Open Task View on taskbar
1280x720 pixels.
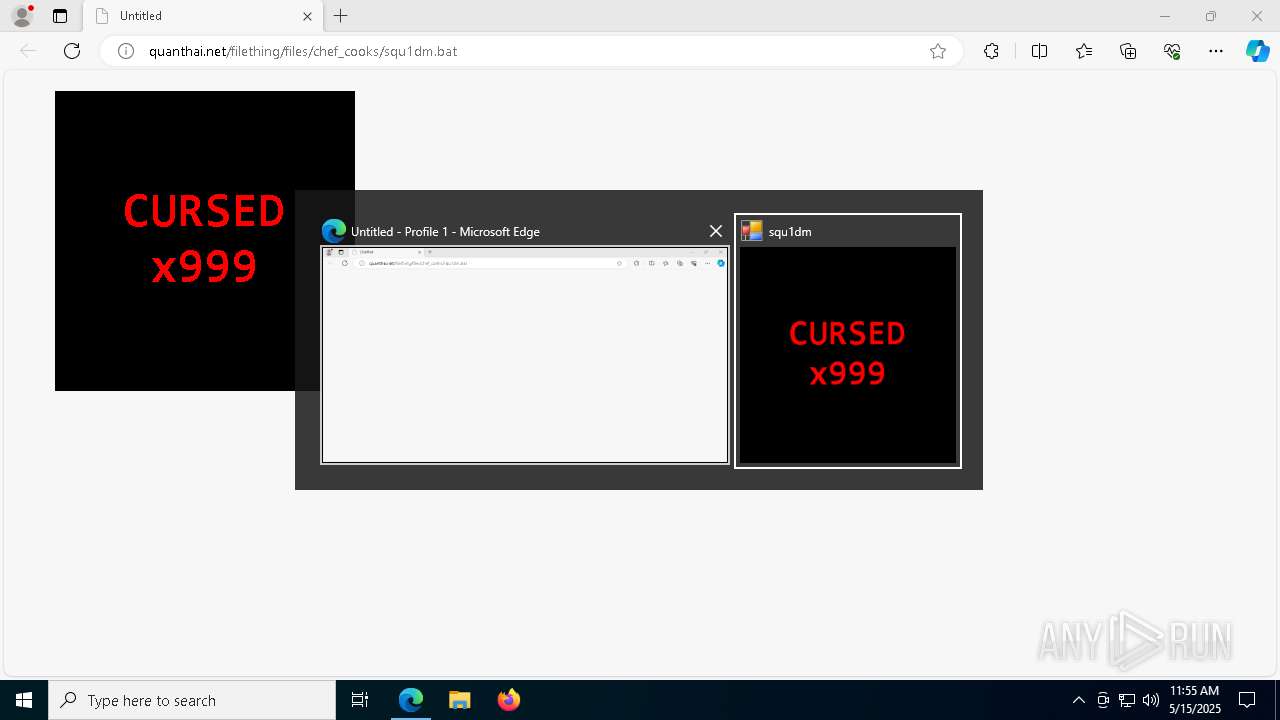[360, 700]
